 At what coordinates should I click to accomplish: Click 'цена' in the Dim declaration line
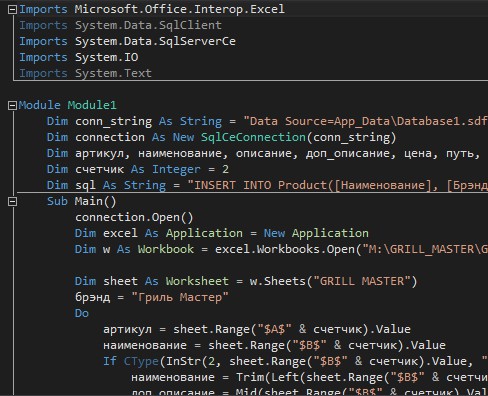[418, 154]
